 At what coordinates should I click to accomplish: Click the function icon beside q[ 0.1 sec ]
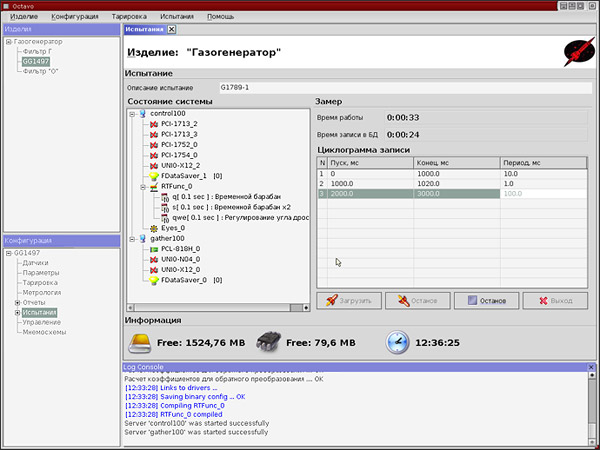click(x=165, y=197)
